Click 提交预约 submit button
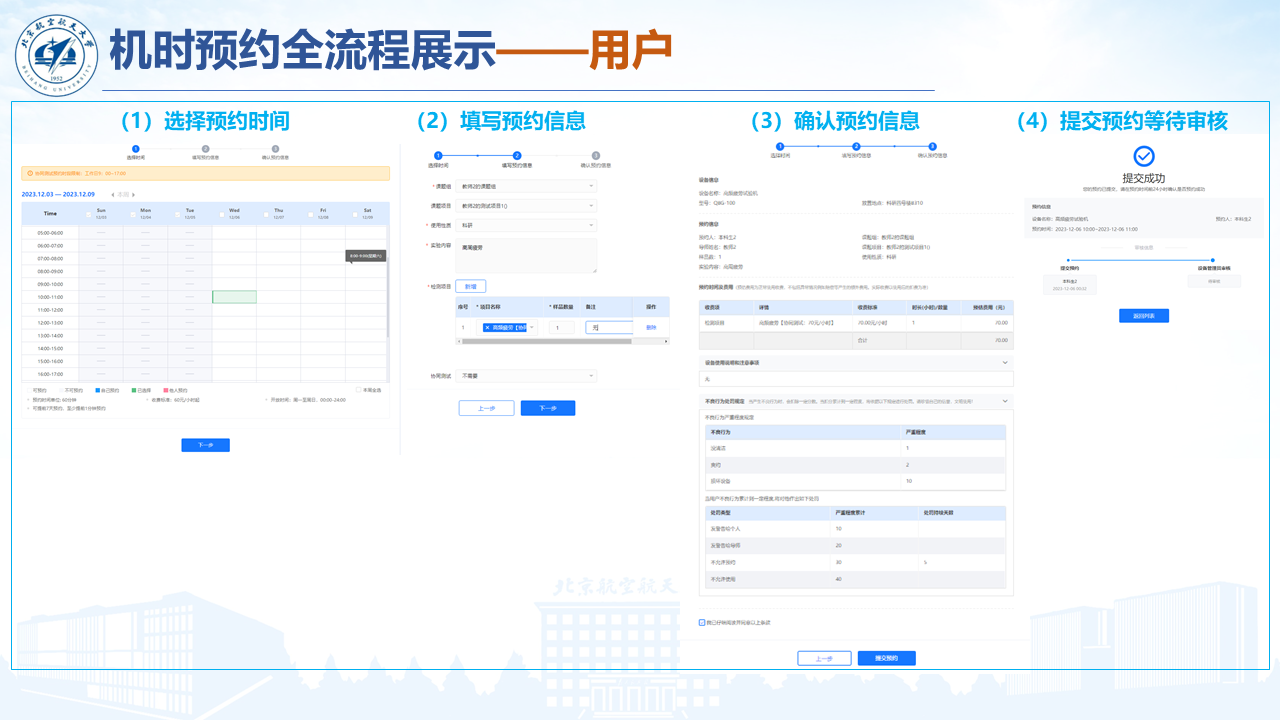The width and height of the screenshot is (1280, 720). click(886, 658)
